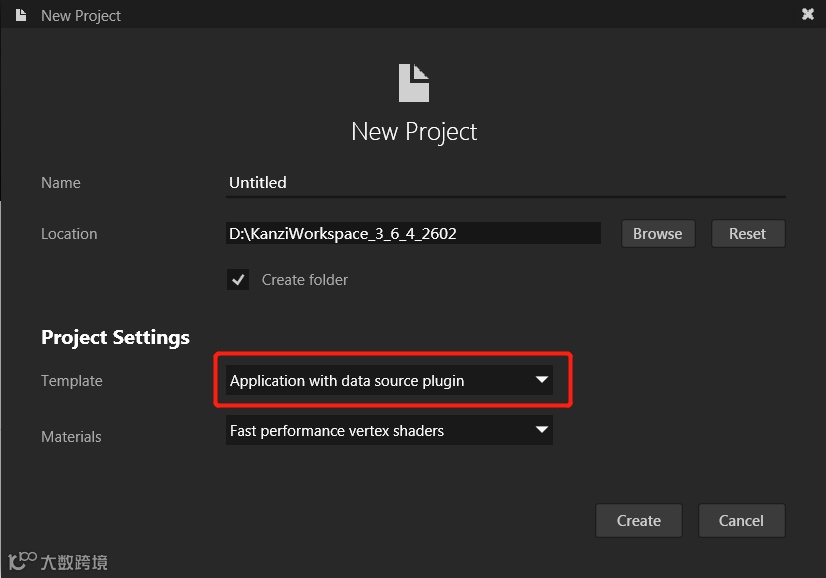Click the Project Settings heading
Viewport: 826px width, 578px height.
[x=115, y=337]
